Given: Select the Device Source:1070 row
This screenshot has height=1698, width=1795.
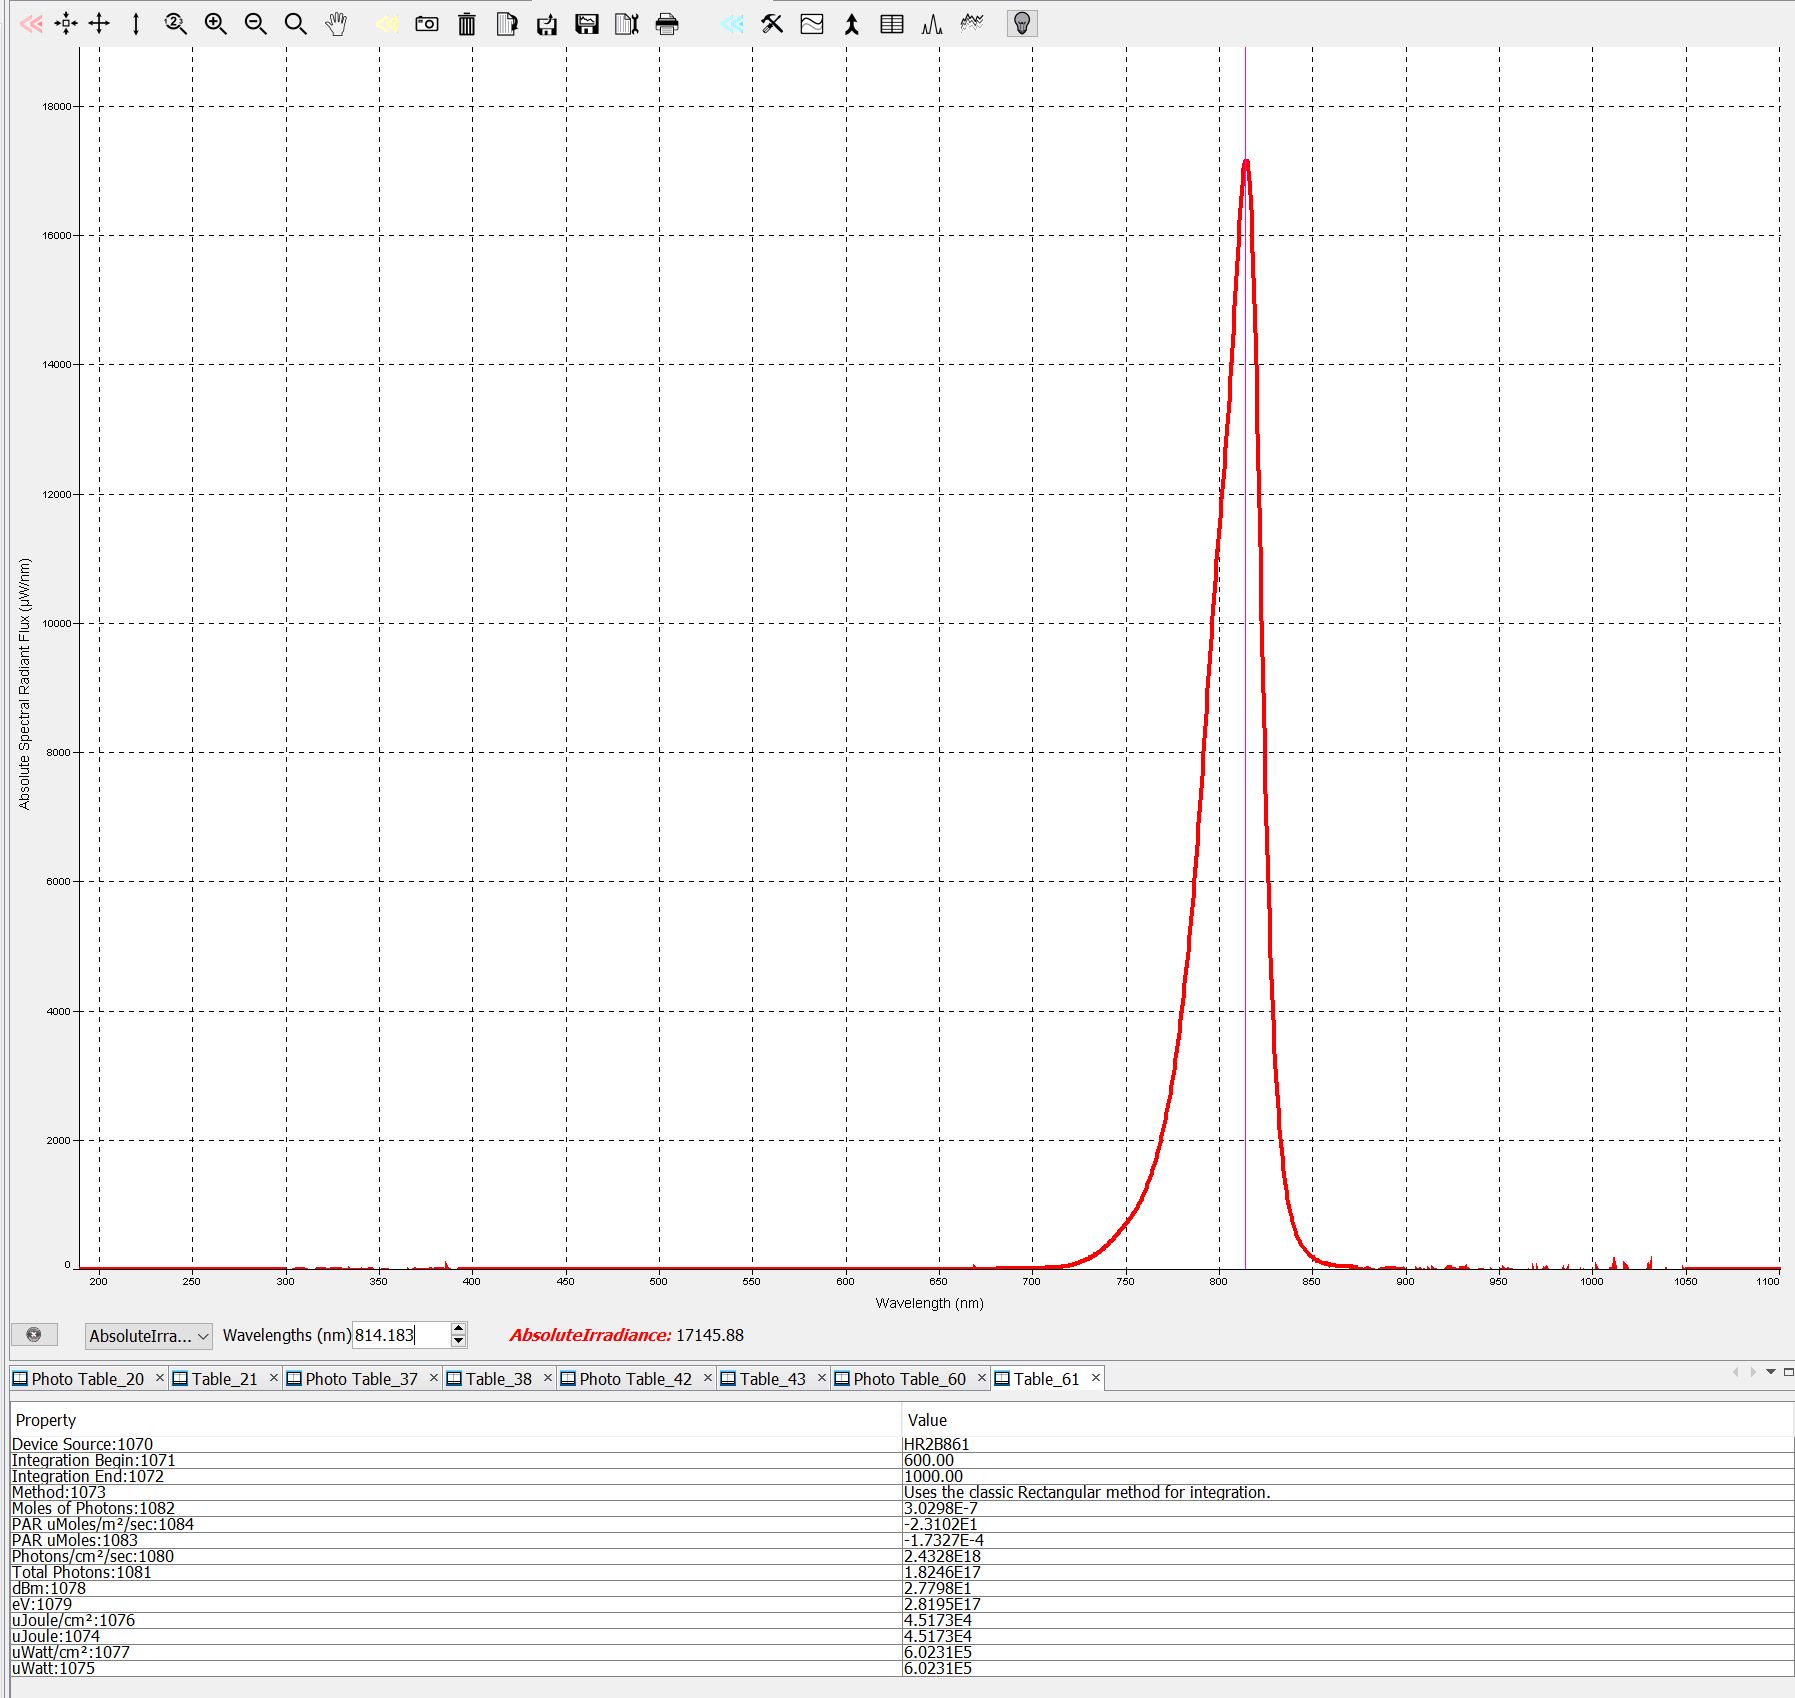Looking at the screenshot, I should click(902, 1444).
